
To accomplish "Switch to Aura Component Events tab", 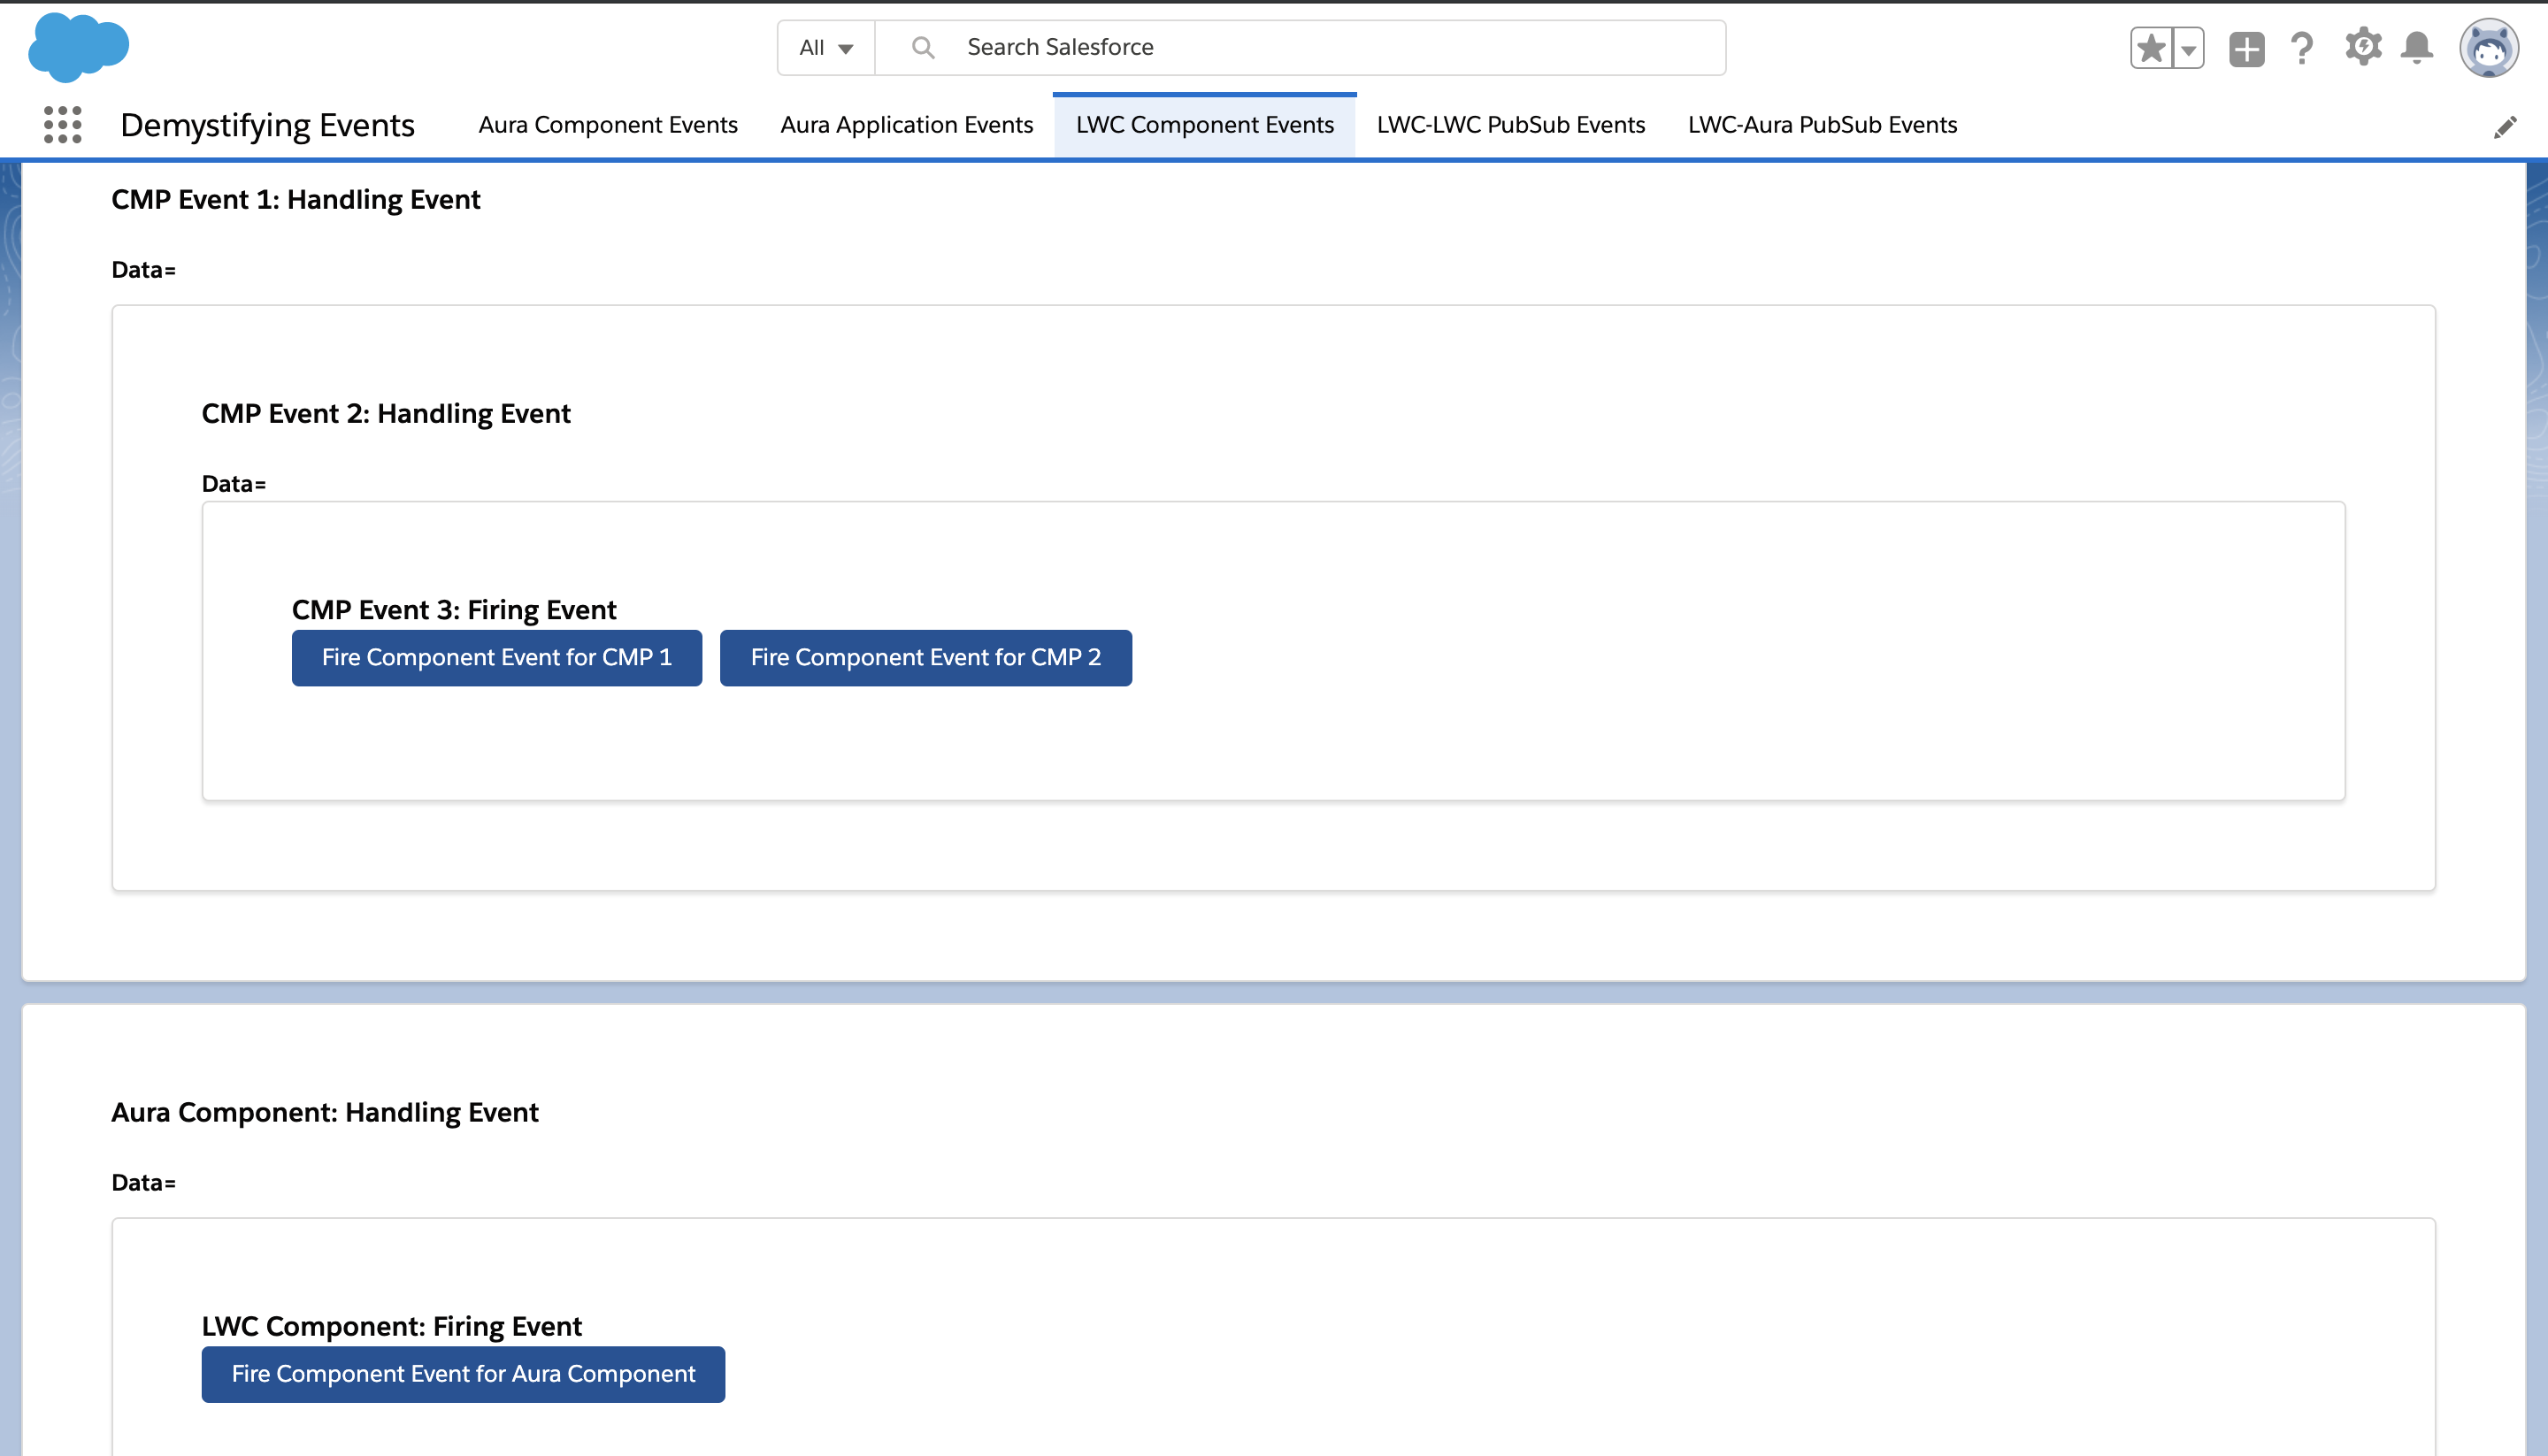I will click(x=607, y=125).
